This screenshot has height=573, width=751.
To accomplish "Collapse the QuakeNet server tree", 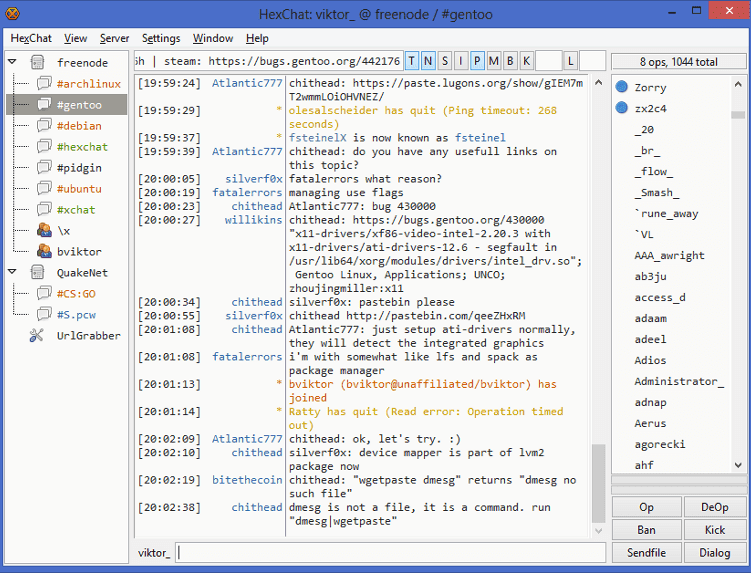I will coord(13,273).
